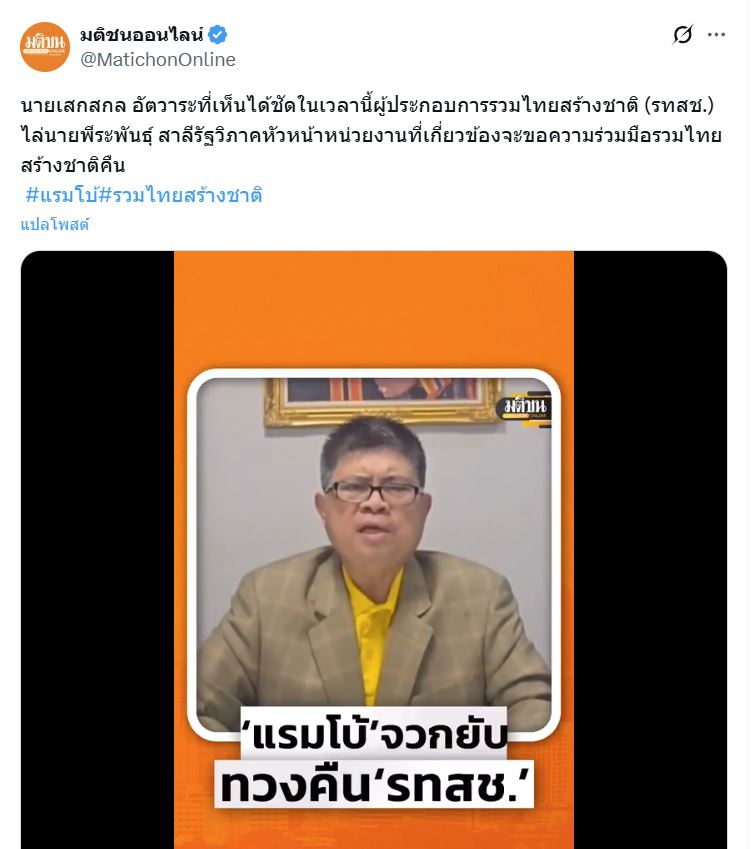Click the tweet text starting with นายเสกสกล

click(371, 135)
